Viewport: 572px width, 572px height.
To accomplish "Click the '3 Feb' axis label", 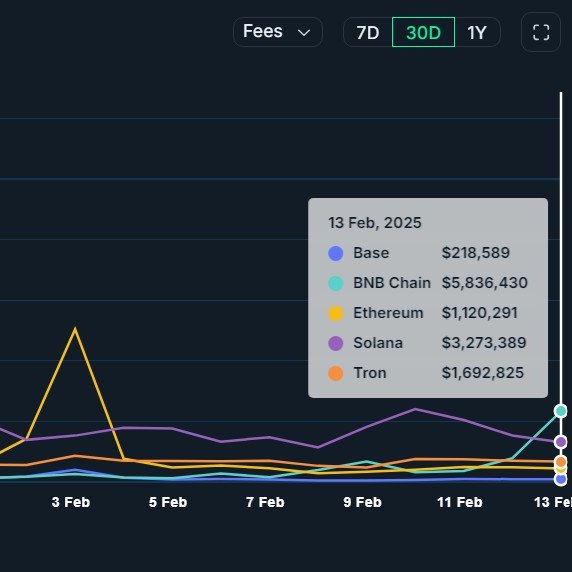I will (71, 502).
